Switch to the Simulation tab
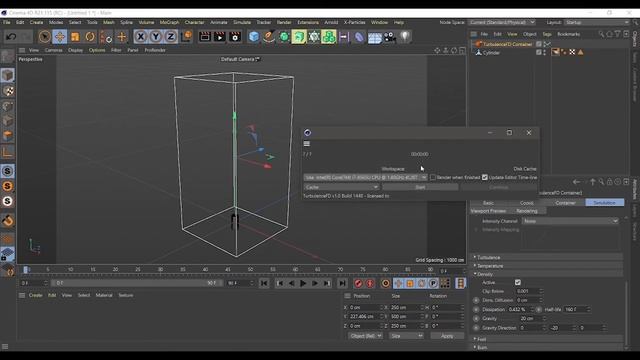This screenshot has height=360, width=640. tap(604, 202)
